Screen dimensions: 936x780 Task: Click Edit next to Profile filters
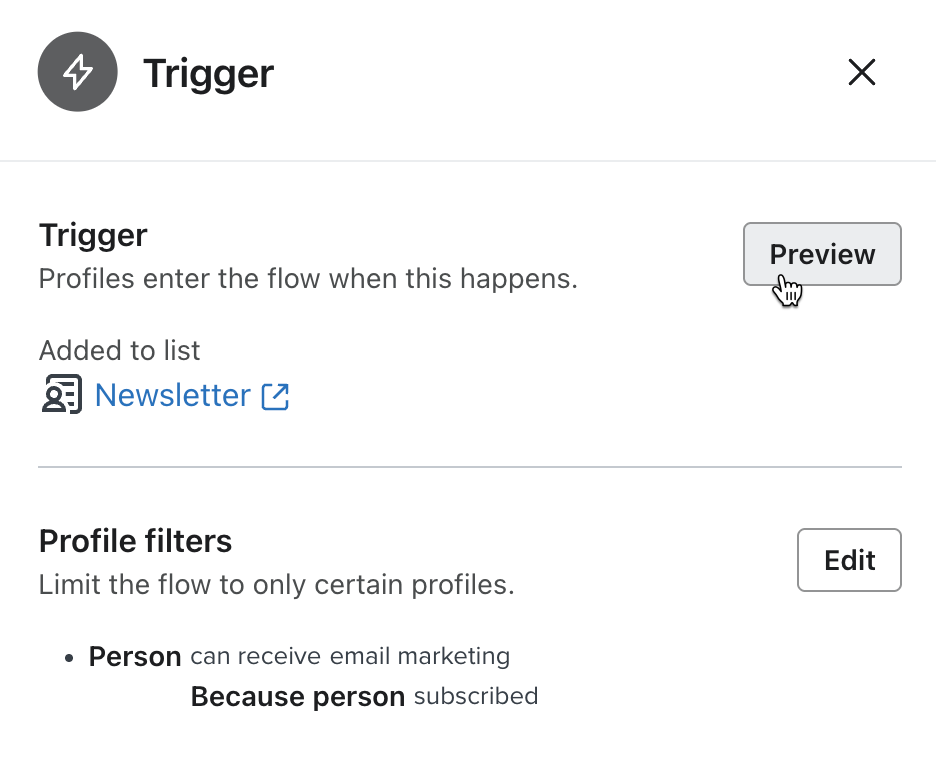[849, 560]
